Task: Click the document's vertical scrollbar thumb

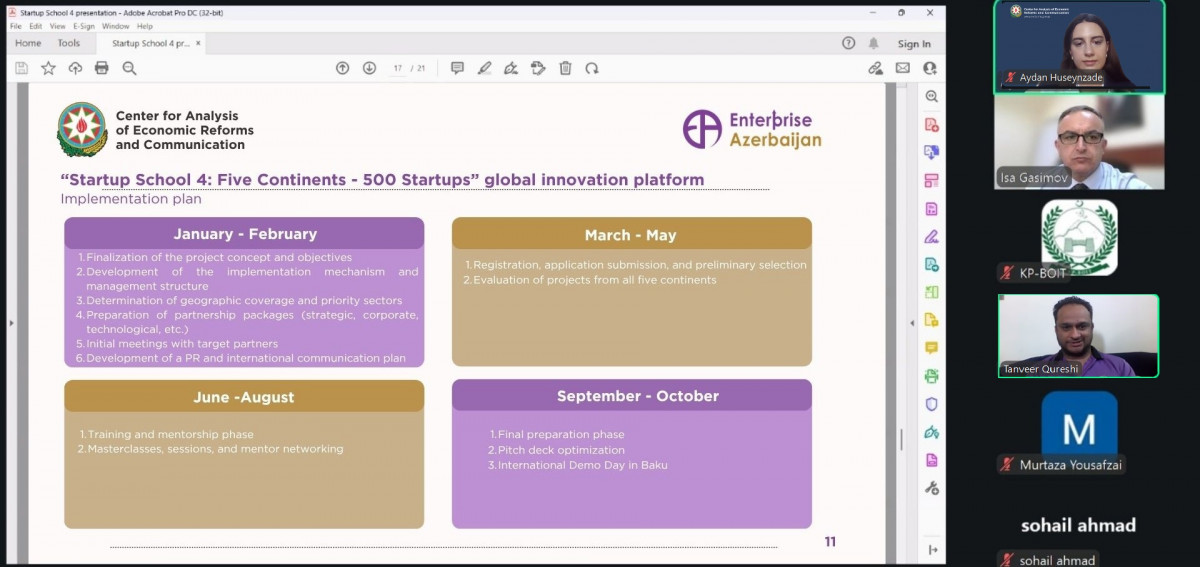Action: click(x=900, y=439)
